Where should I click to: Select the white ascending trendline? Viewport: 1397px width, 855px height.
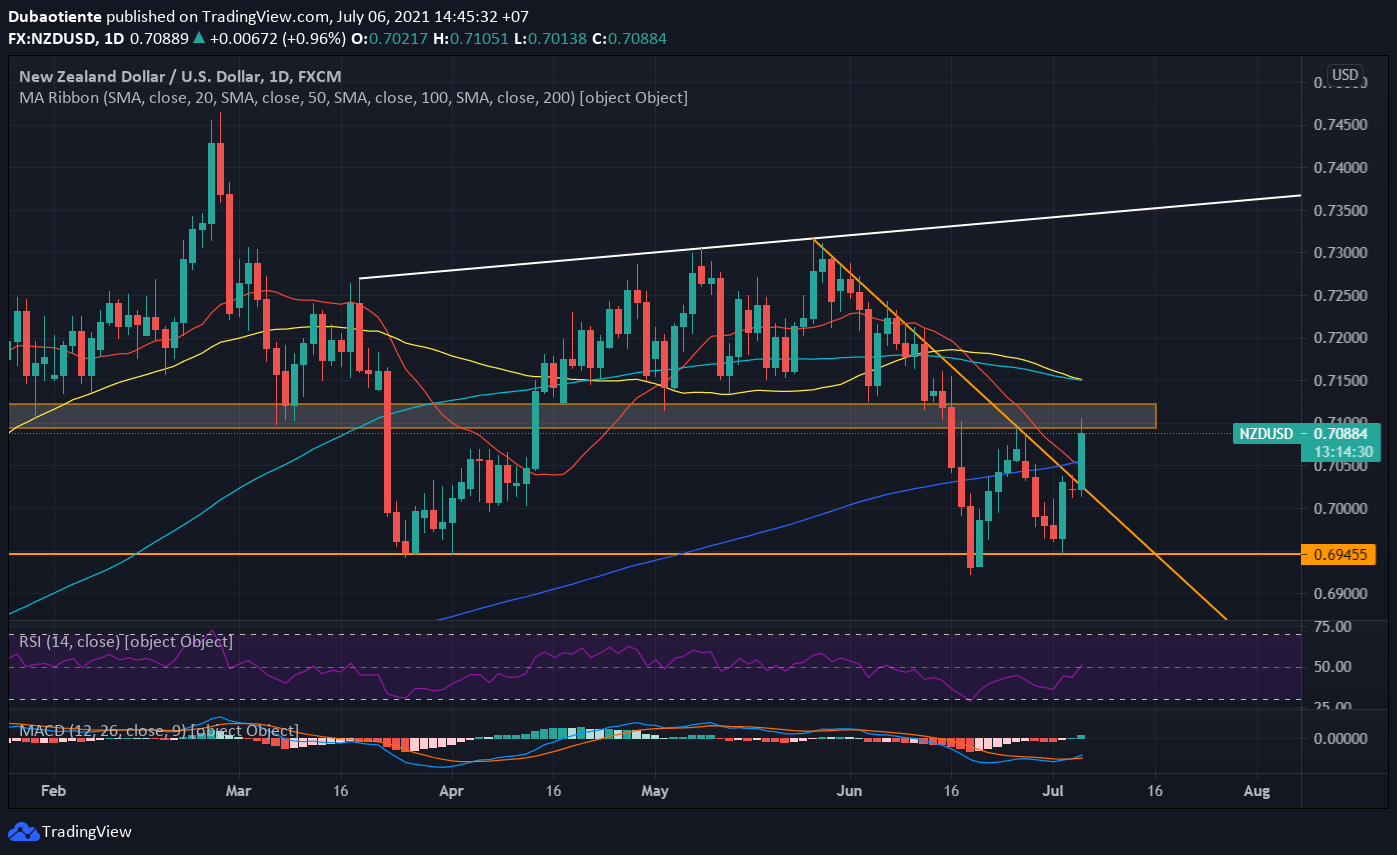click(x=830, y=236)
